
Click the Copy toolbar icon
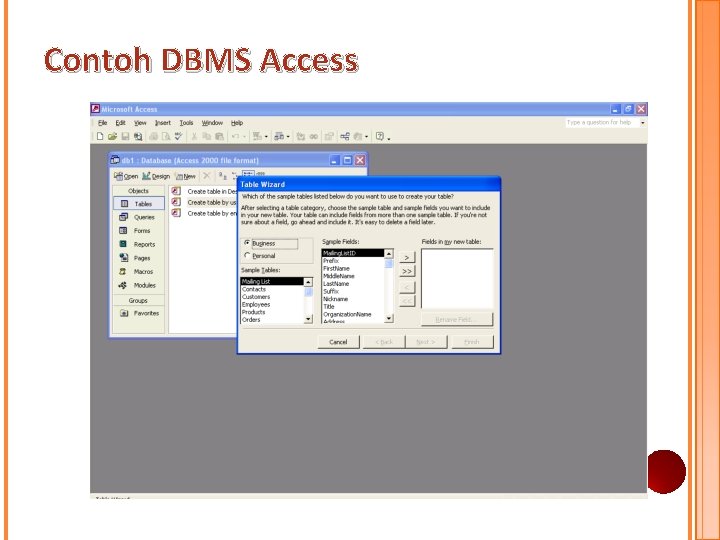(207, 136)
